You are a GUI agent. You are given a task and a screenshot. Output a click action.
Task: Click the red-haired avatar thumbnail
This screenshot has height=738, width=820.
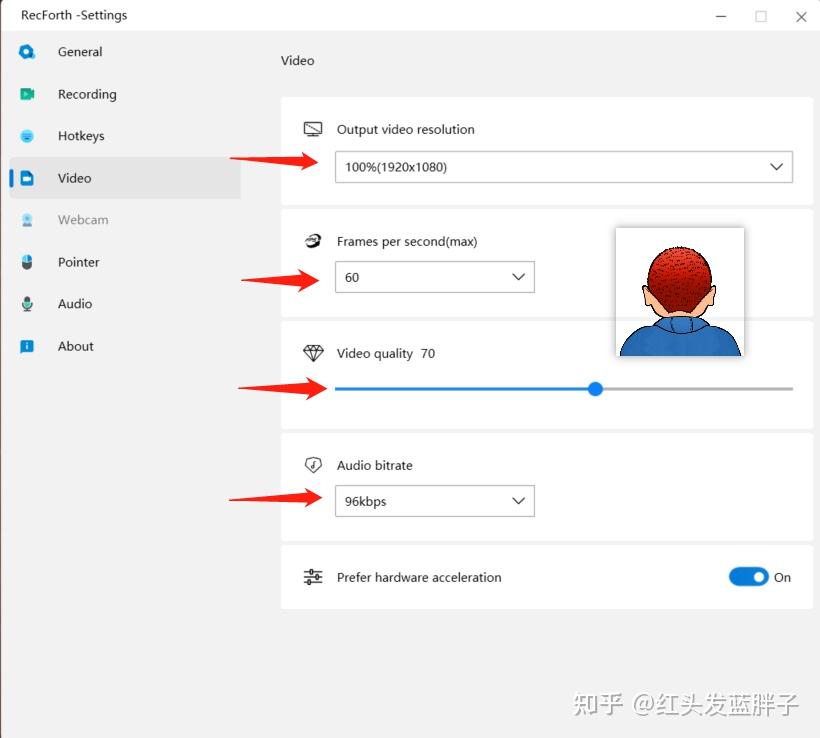pyautogui.click(x=680, y=292)
